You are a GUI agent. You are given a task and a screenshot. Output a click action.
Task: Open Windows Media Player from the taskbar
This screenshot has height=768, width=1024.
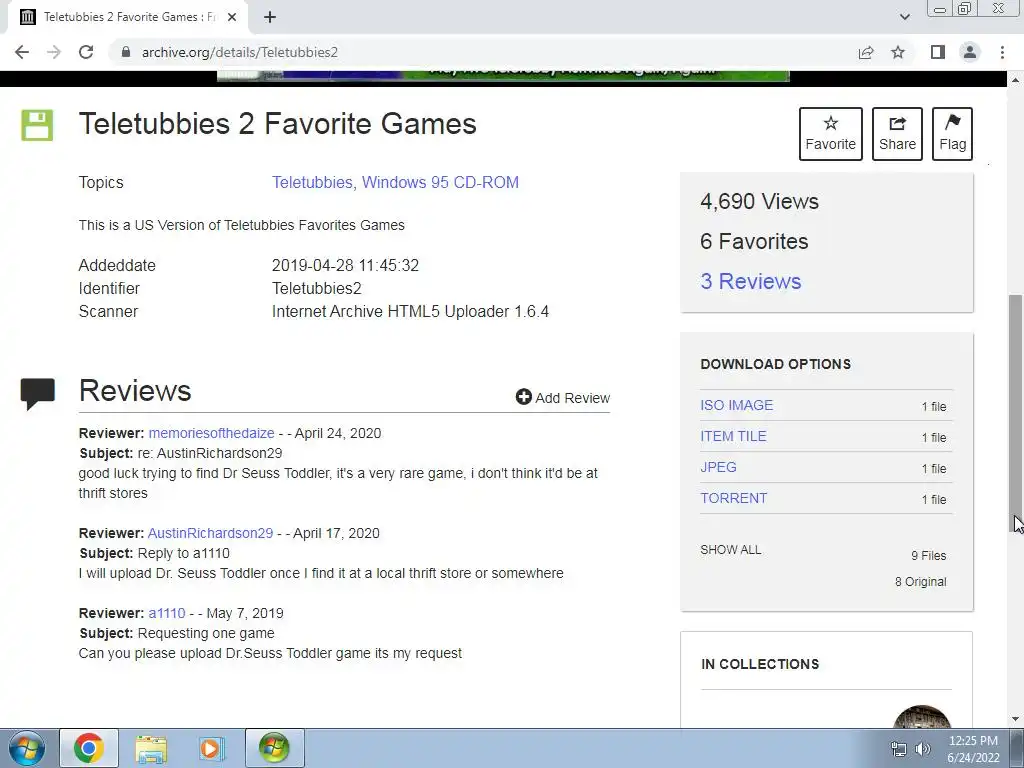click(x=212, y=748)
